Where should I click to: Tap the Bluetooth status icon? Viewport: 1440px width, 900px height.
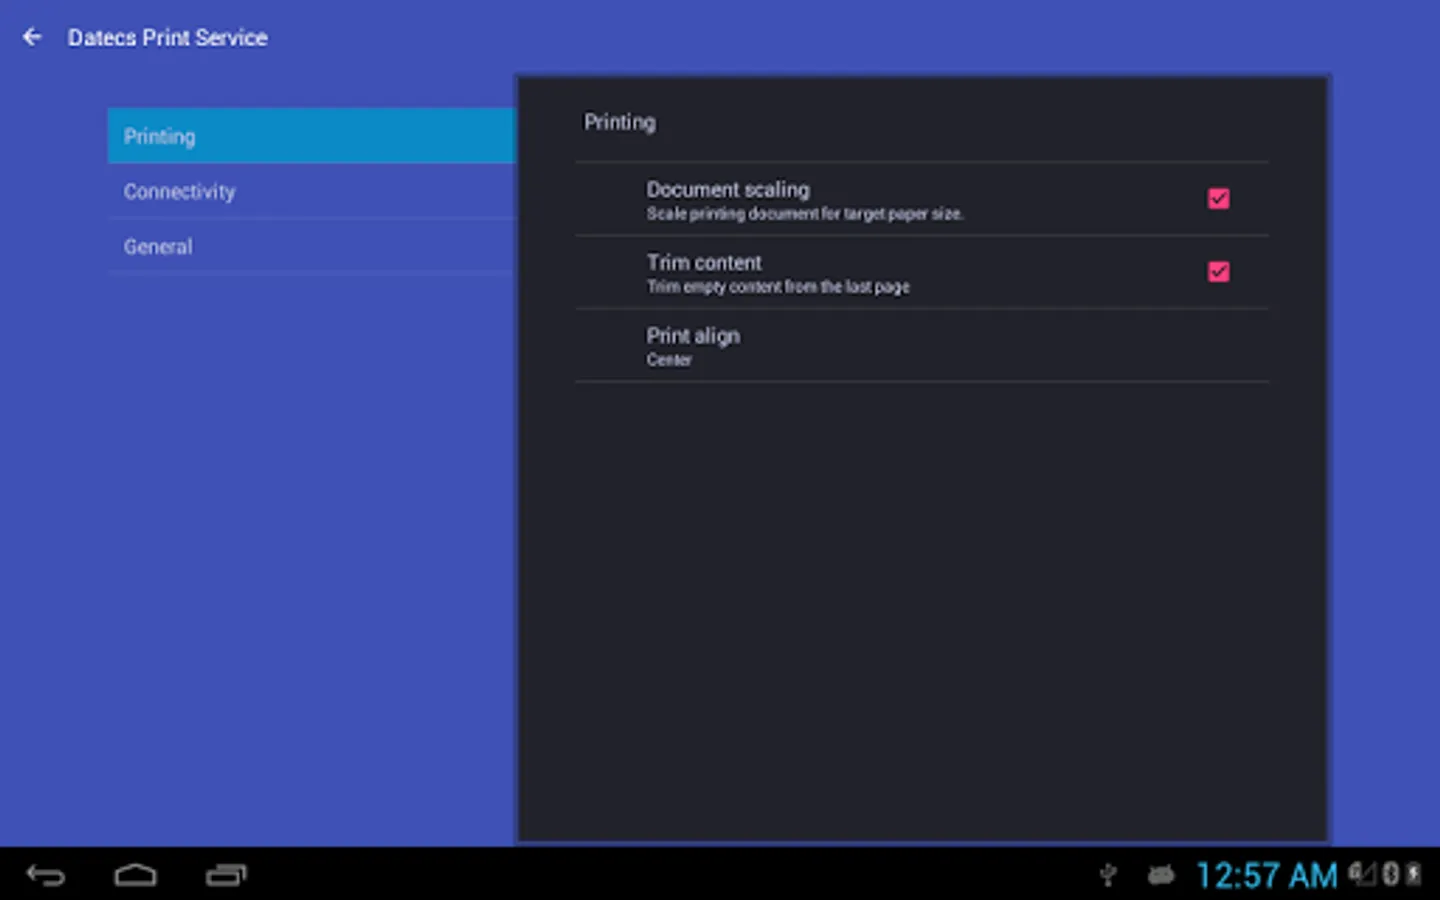pyautogui.click(x=1390, y=874)
